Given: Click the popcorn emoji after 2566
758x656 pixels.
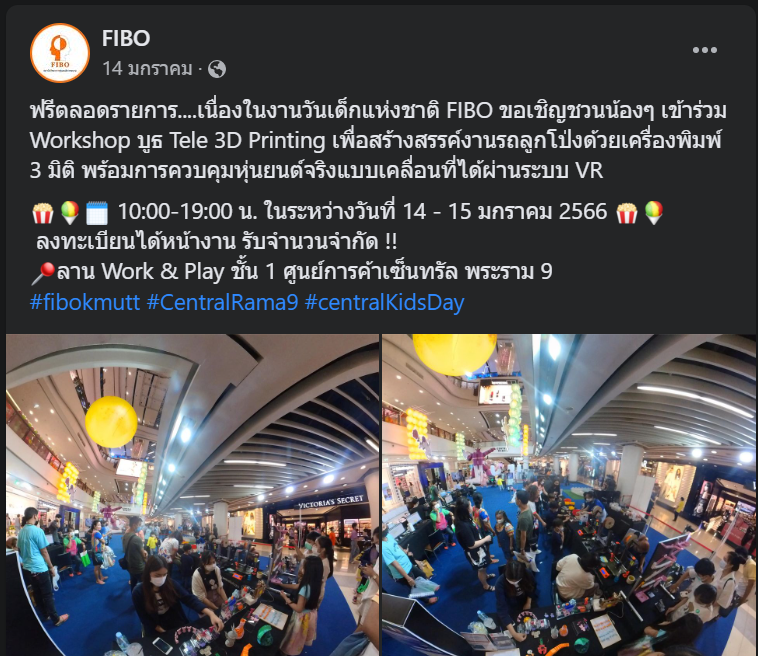Looking at the screenshot, I should click(x=627, y=213).
